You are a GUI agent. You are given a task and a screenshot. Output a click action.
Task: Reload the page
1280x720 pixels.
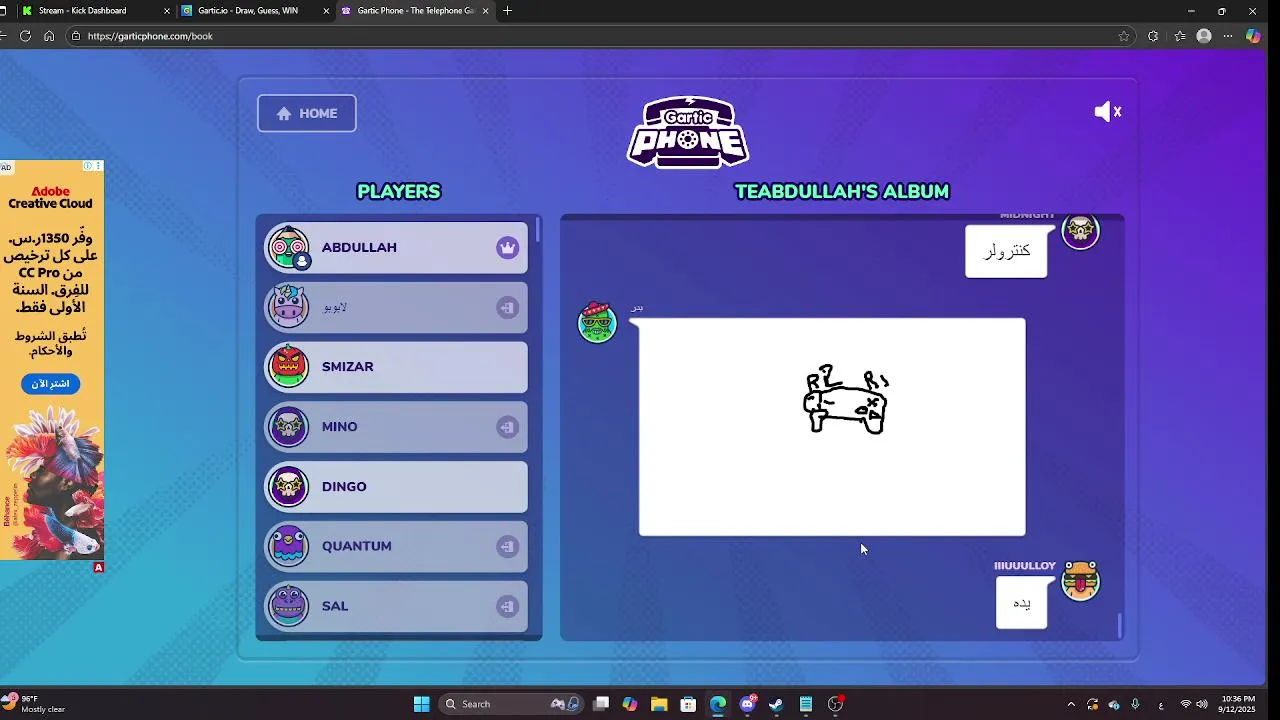(25, 36)
